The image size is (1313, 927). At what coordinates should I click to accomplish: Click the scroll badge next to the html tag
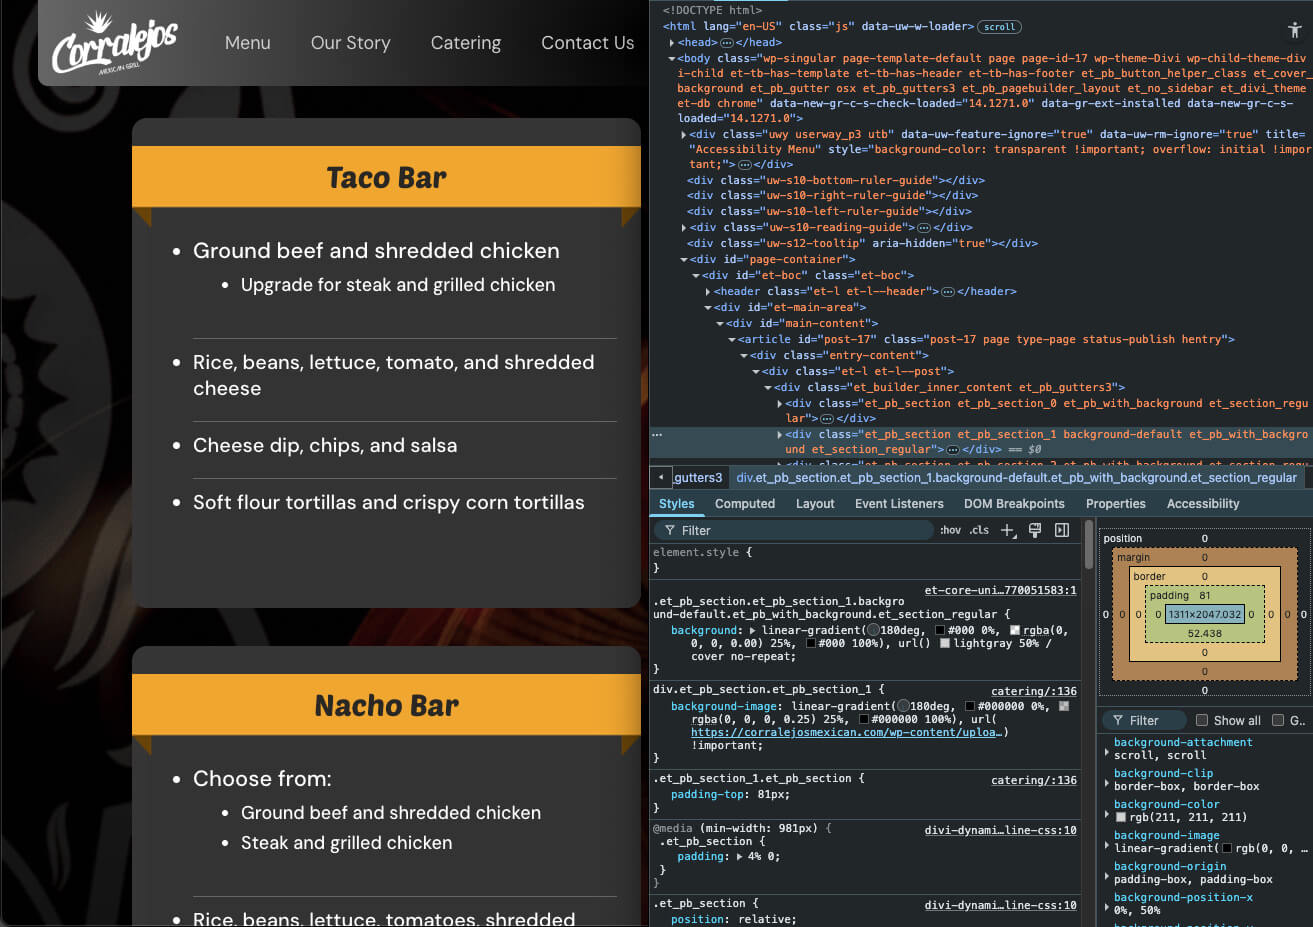coord(999,27)
